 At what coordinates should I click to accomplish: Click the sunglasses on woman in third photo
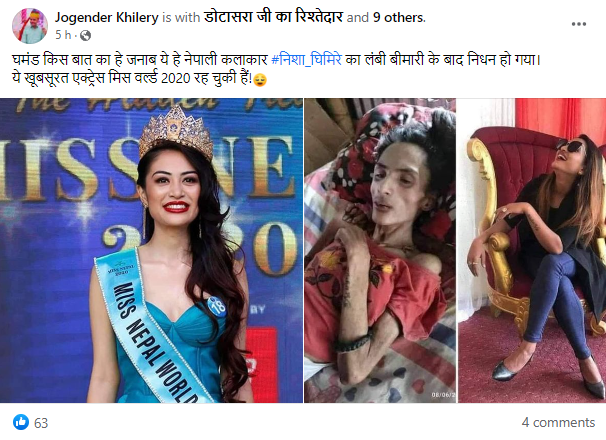570,146
